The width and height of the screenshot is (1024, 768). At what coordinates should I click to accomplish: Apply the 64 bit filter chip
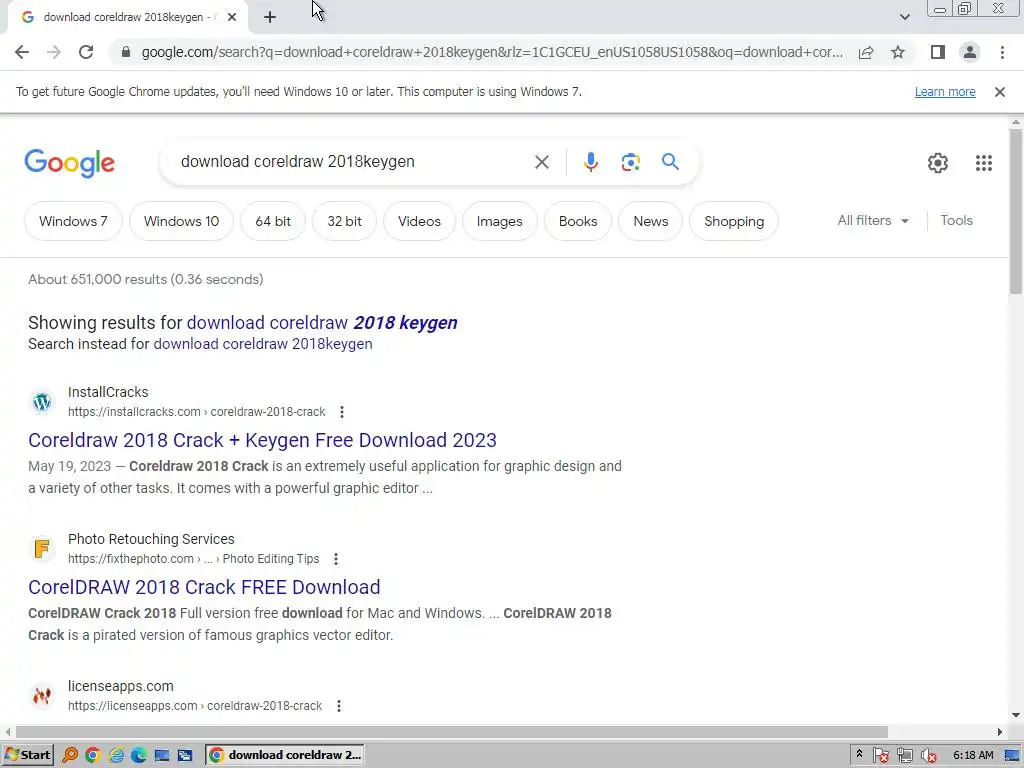(273, 221)
